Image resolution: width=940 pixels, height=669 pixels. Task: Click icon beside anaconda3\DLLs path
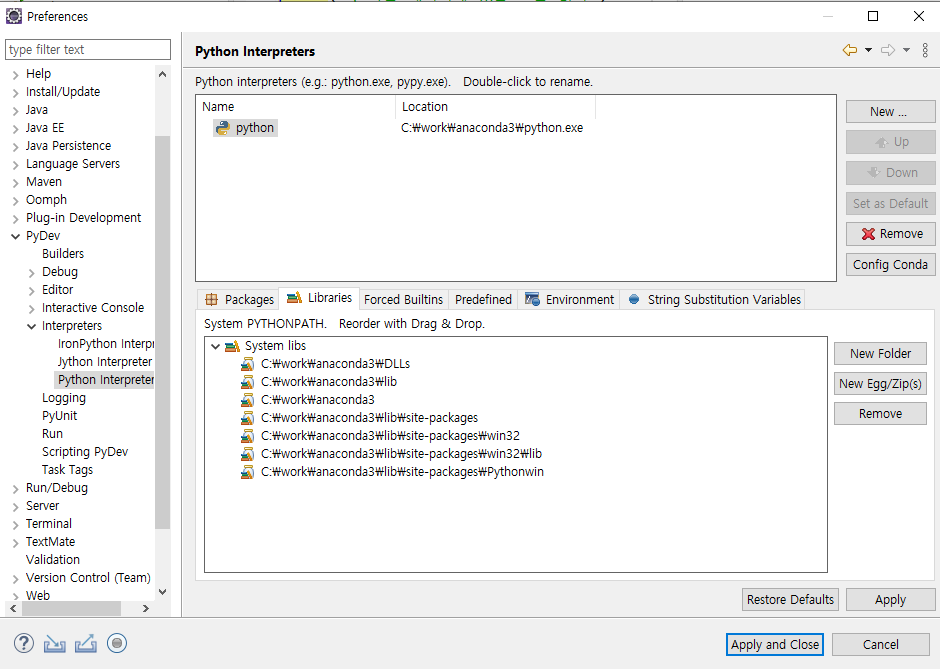coord(247,364)
